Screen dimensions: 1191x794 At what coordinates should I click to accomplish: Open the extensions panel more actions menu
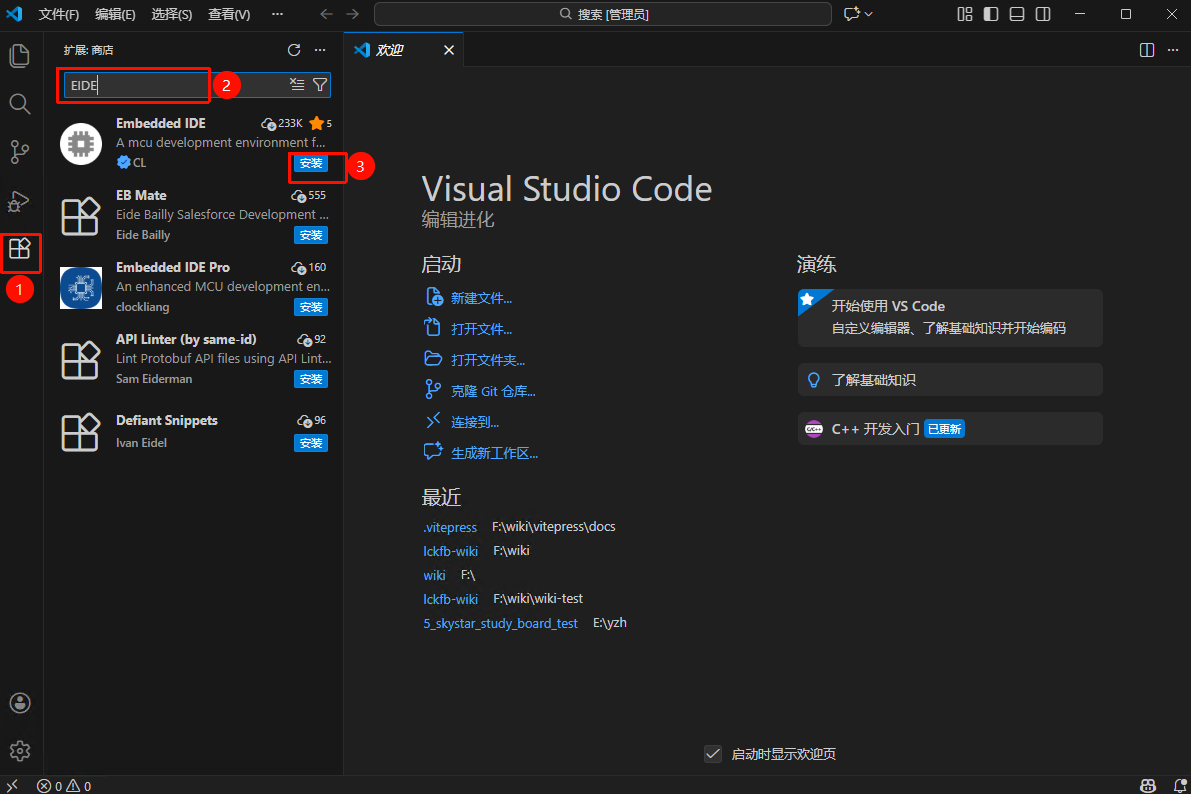(320, 50)
